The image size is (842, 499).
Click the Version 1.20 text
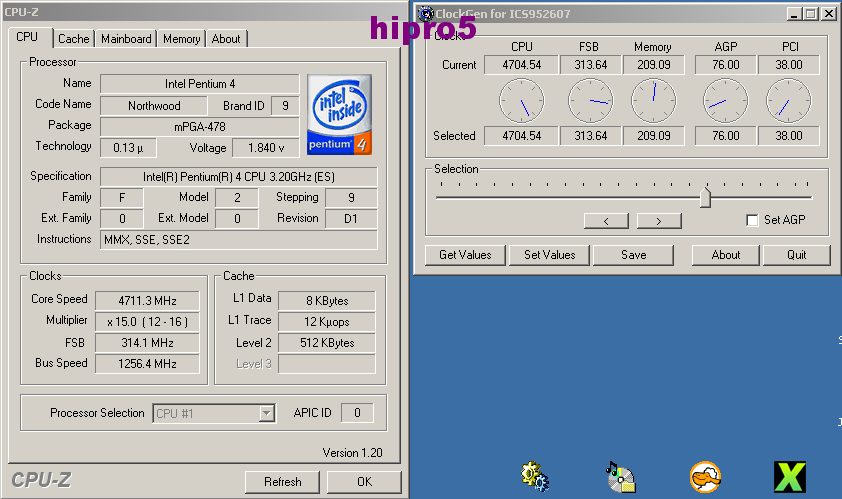tap(352, 453)
